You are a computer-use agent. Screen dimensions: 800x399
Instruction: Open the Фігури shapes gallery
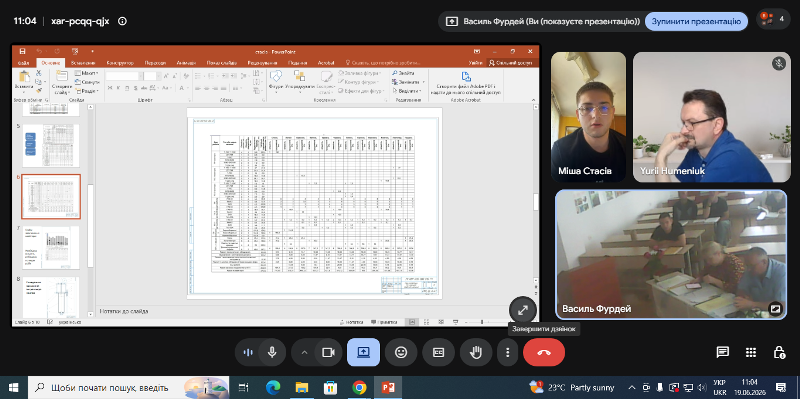(x=276, y=81)
